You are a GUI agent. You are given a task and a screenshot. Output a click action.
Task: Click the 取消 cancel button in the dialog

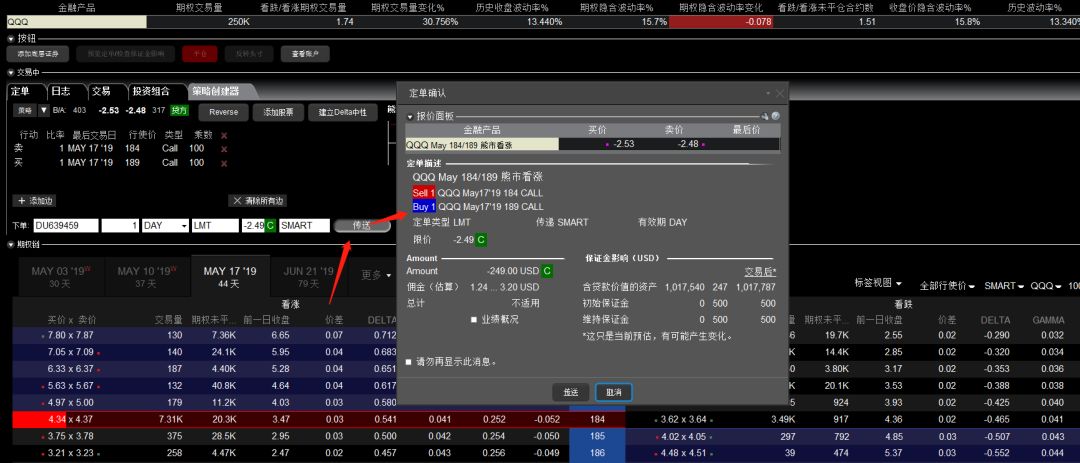(x=614, y=392)
